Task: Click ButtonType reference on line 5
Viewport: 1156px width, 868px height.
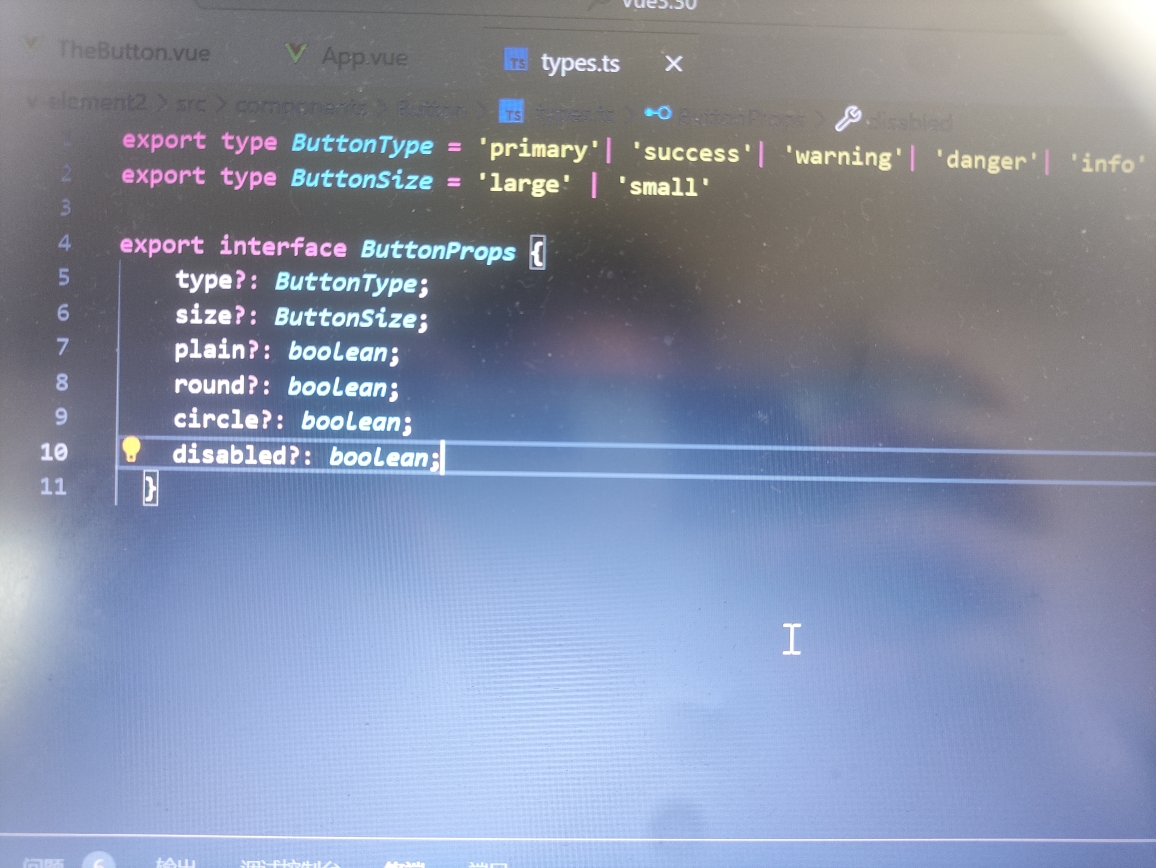Action: 346,282
